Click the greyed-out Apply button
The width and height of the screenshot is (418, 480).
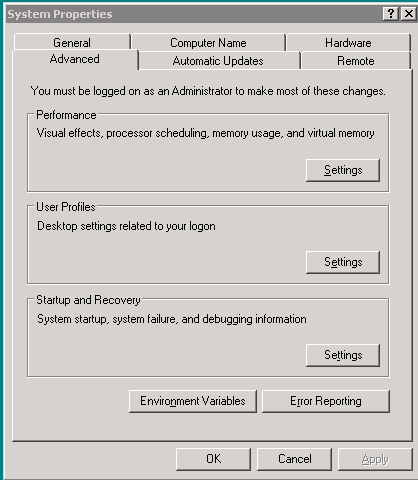(x=375, y=459)
